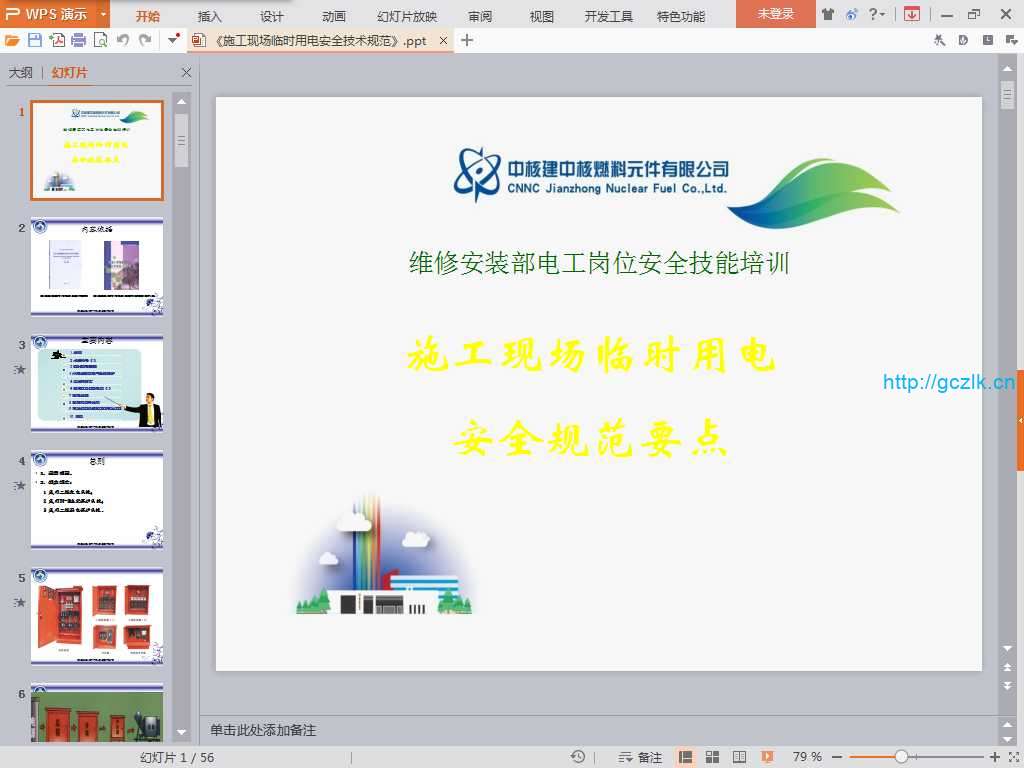The width and height of the screenshot is (1024, 768).
Task: Select slide 3 thumbnail in the panel
Action: 97,383
